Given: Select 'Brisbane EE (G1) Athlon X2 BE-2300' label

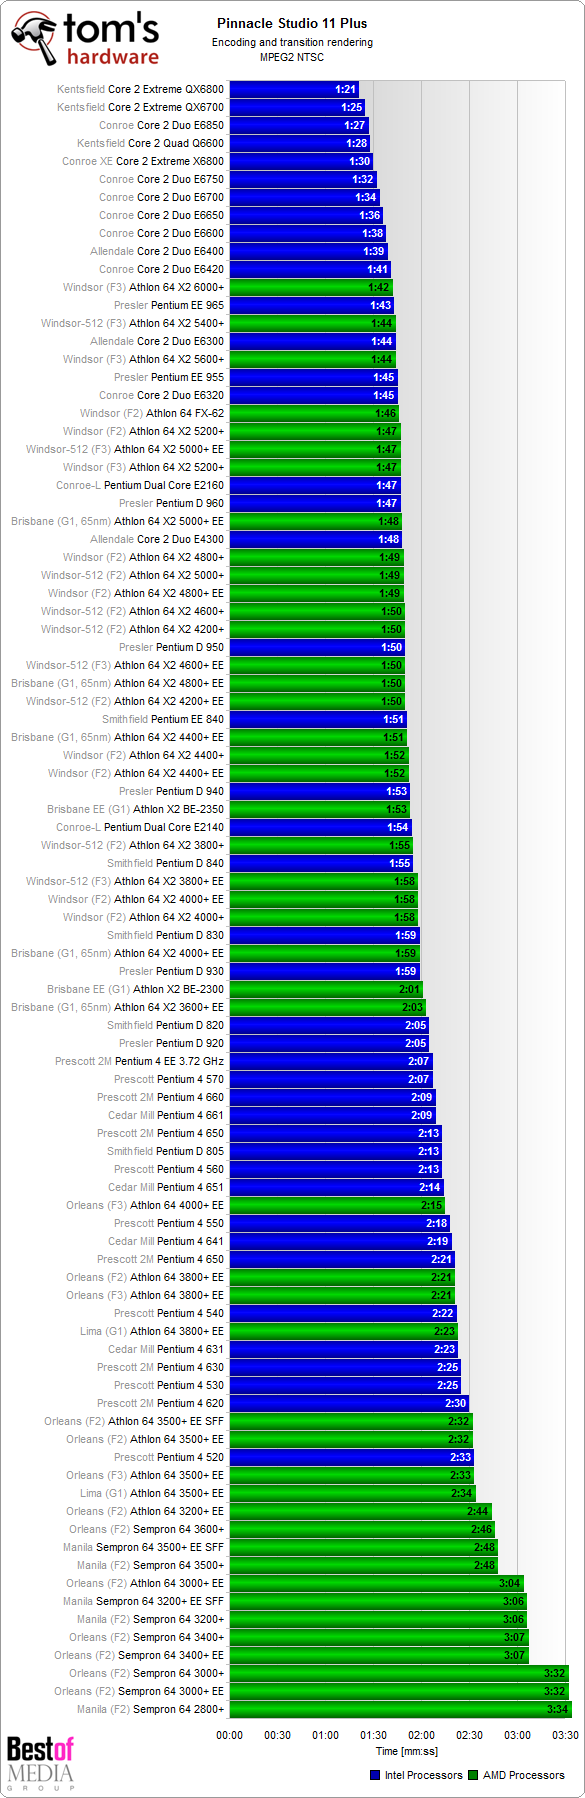Looking at the screenshot, I should 135,989.
